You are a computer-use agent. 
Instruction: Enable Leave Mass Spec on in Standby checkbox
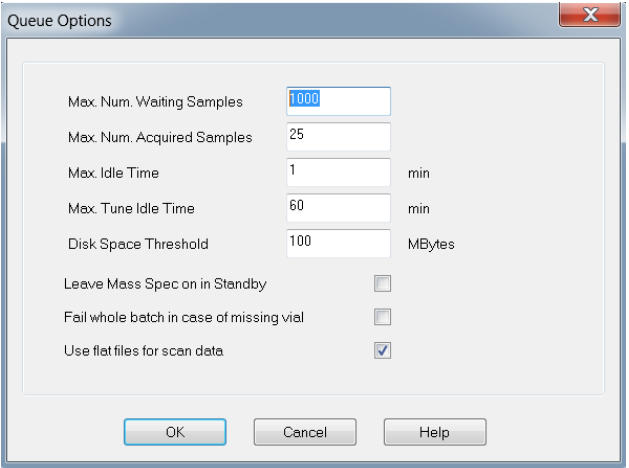(x=382, y=284)
